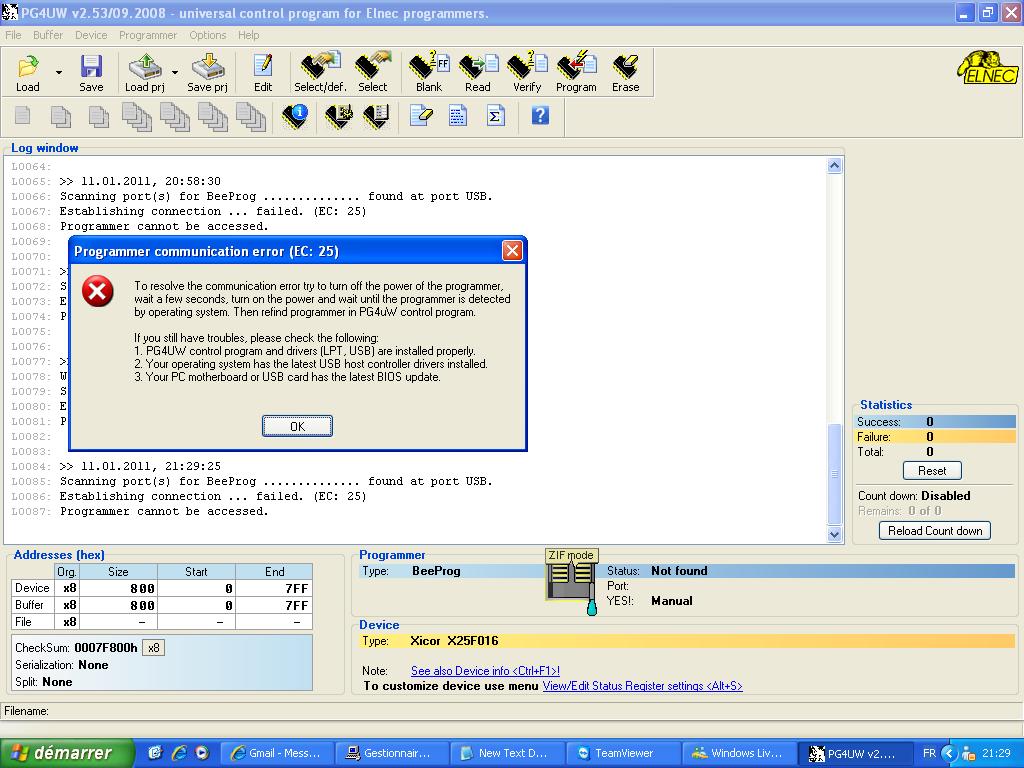1024x768 pixels.
Task: Click the log window scroll-up arrow
Action: pyautogui.click(x=834, y=166)
